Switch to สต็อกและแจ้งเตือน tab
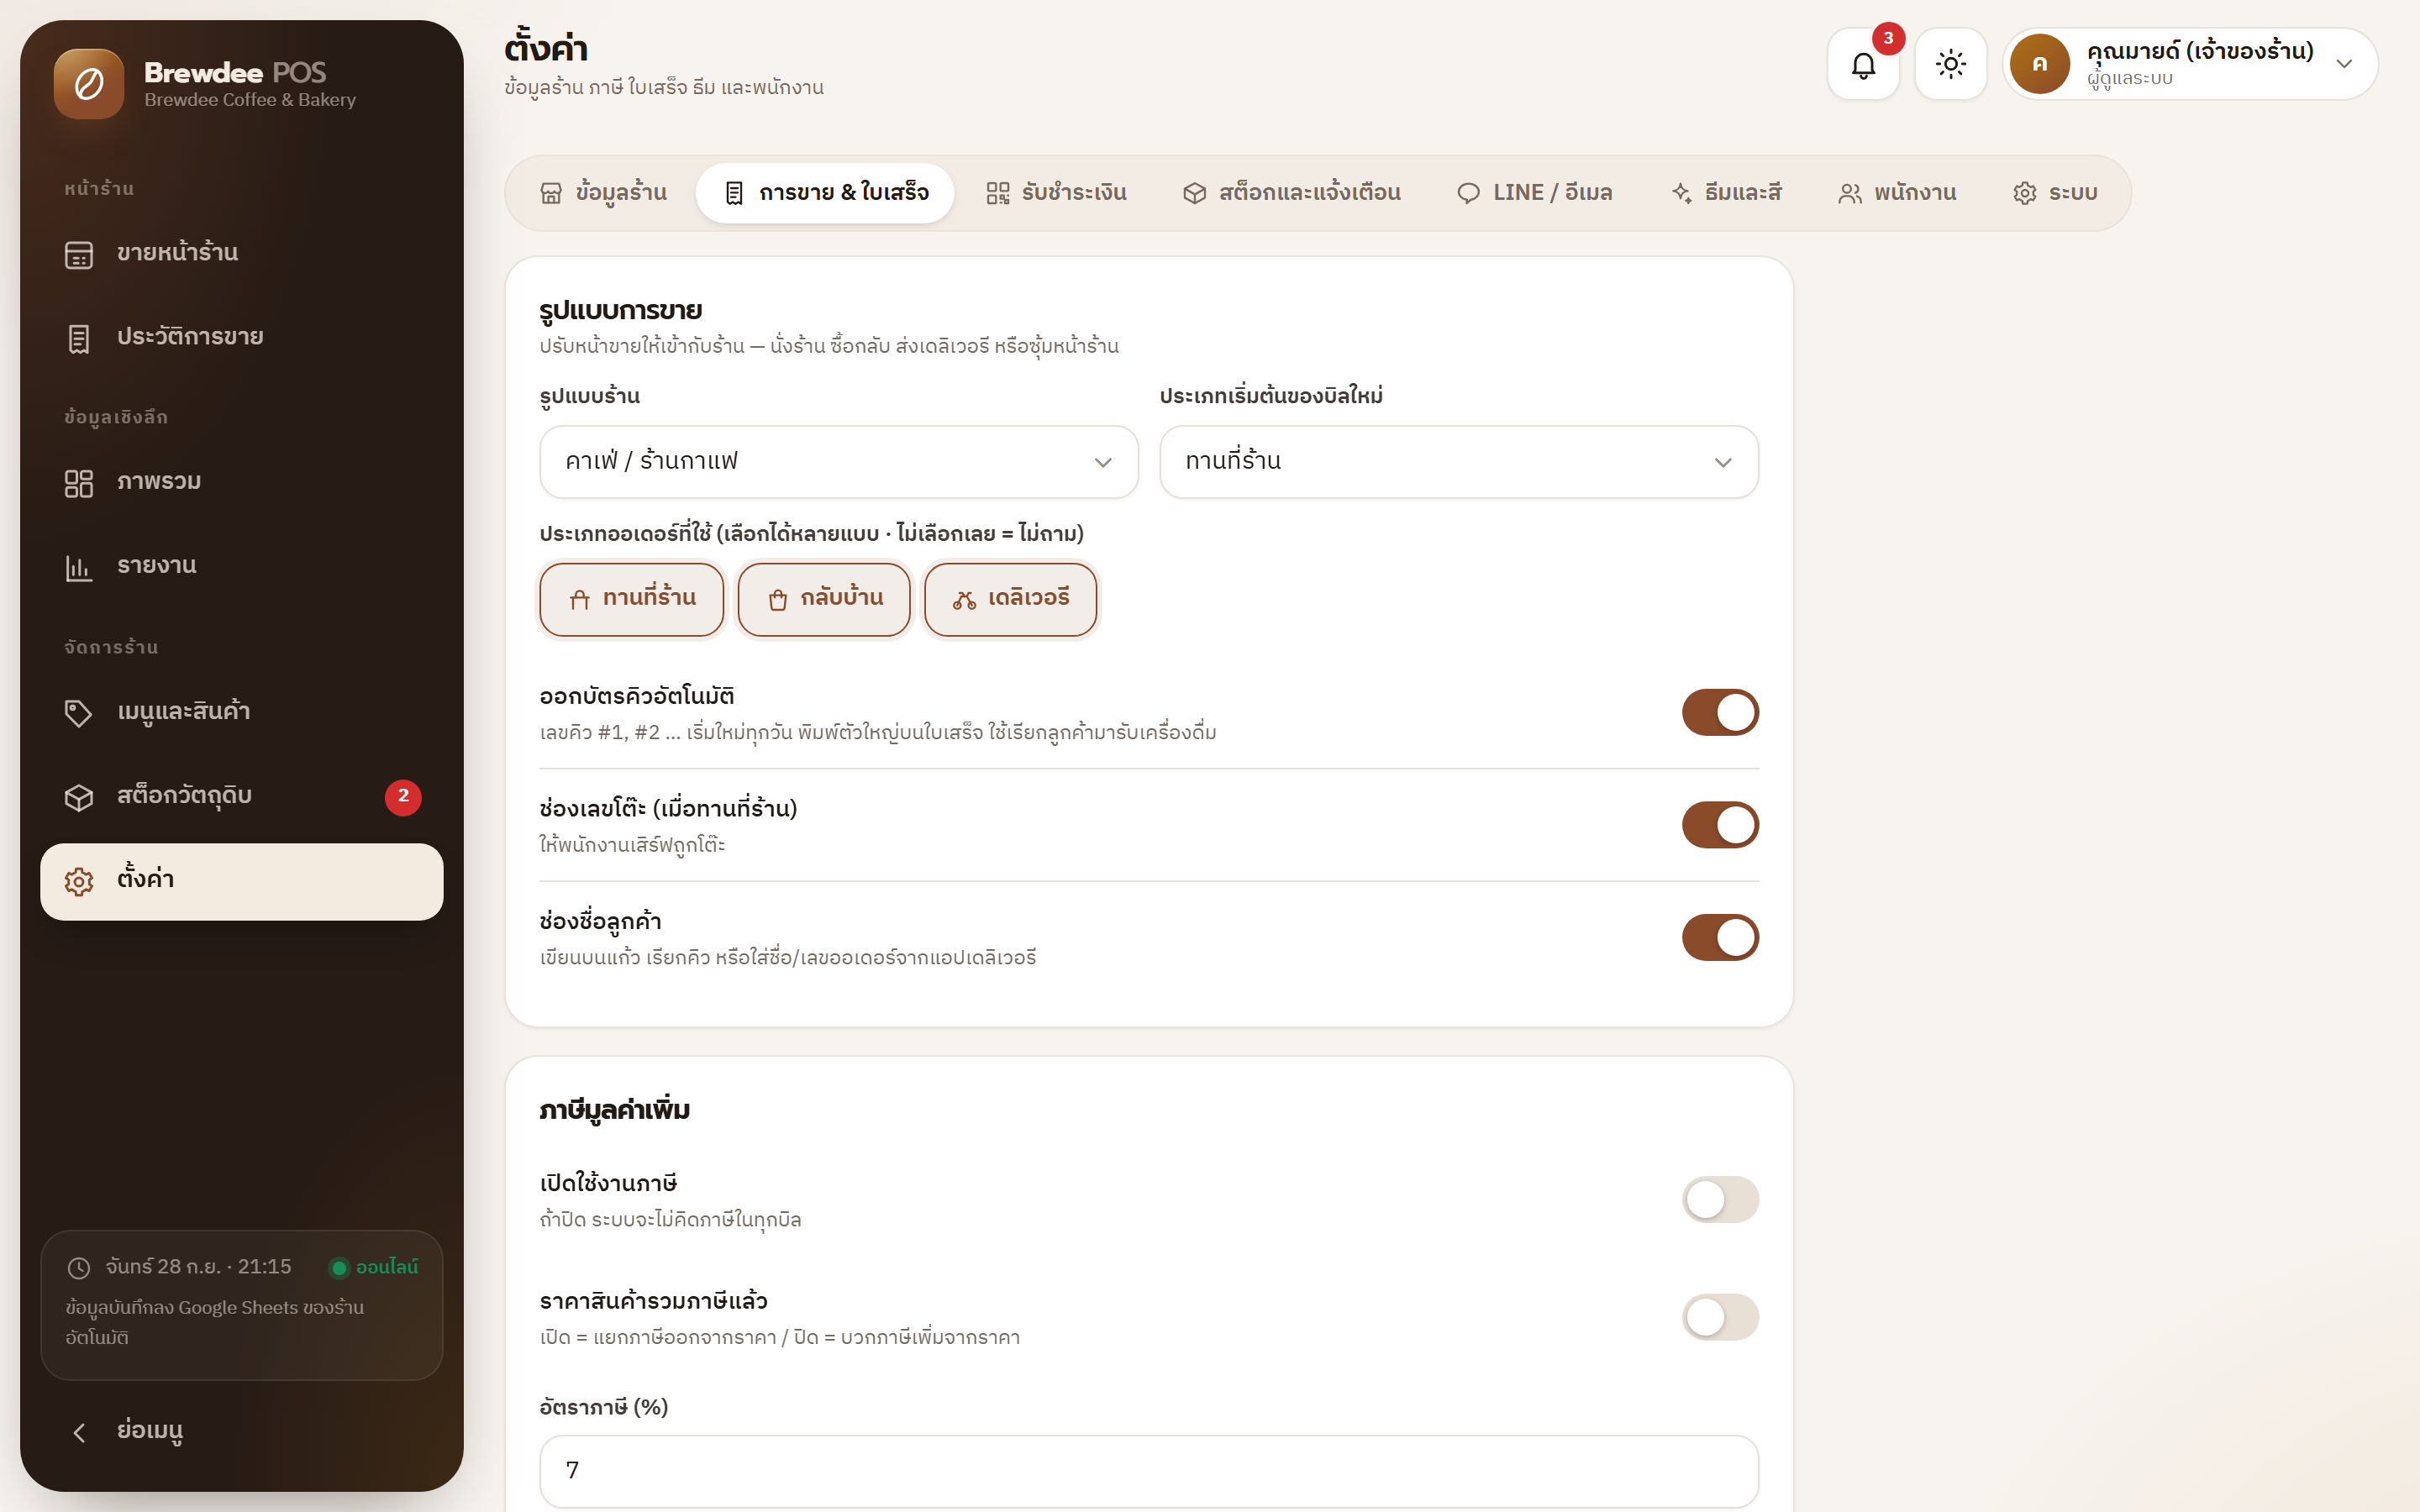Image resolution: width=2420 pixels, height=1512 pixels. [x=1291, y=193]
